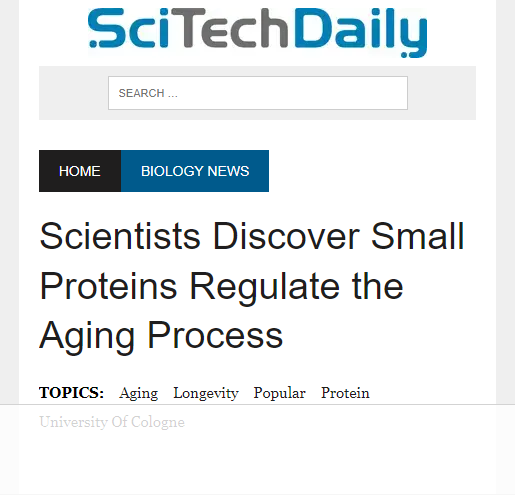The width and height of the screenshot is (515, 500).
Task: Open the Protein topic link
Action: pyautogui.click(x=345, y=393)
